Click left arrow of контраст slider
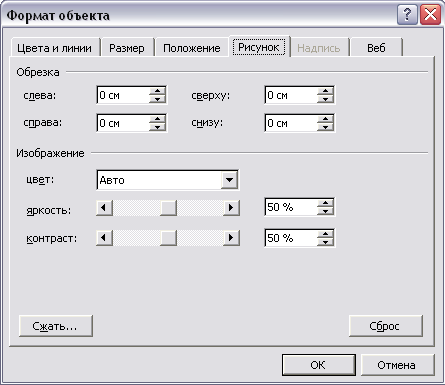The image size is (445, 385). [x=104, y=238]
